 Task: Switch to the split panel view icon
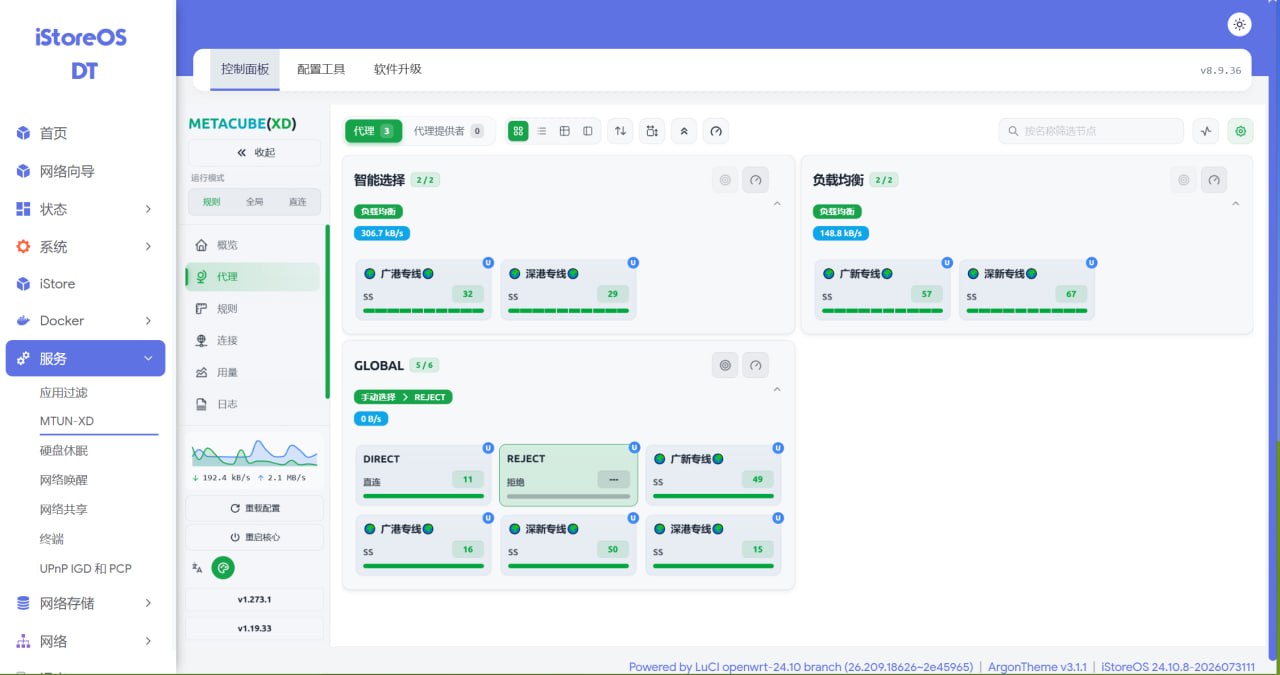tap(587, 131)
